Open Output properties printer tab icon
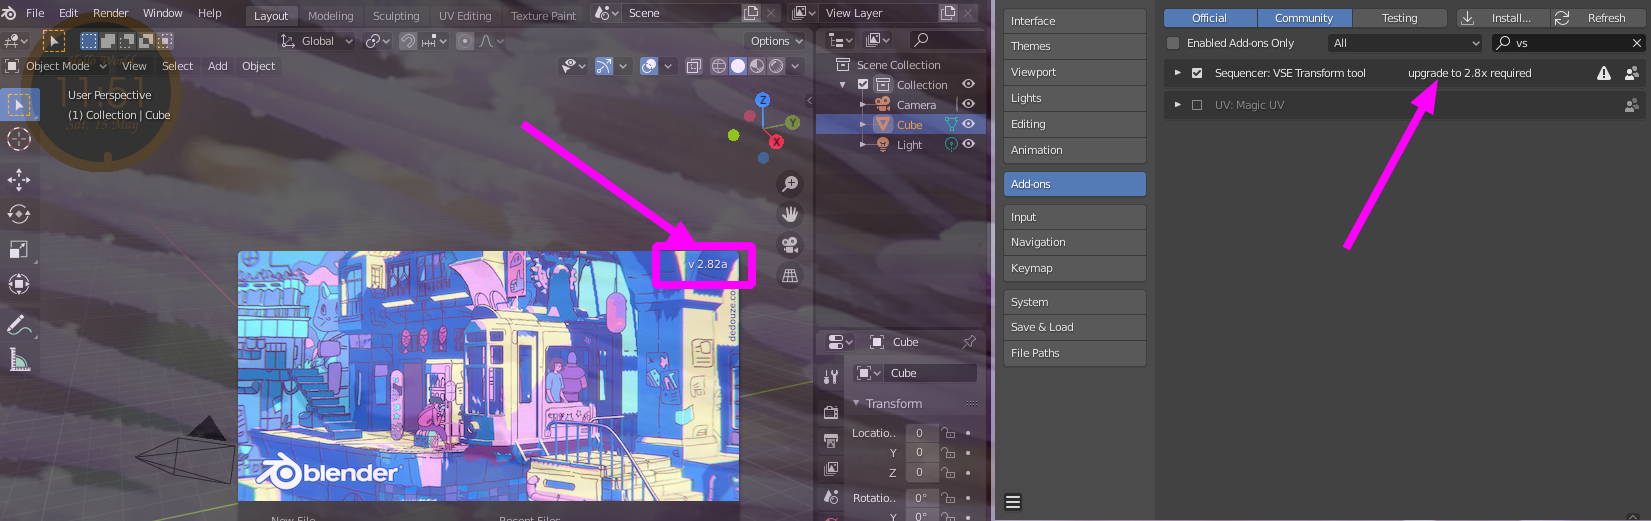1651x521 pixels. click(831, 440)
